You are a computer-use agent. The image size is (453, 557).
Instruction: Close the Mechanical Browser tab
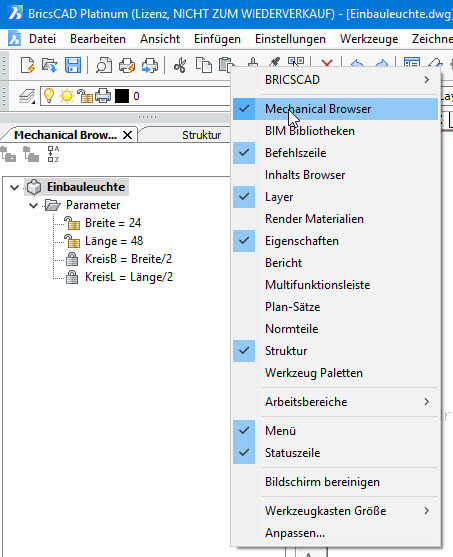[x=128, y=135]
